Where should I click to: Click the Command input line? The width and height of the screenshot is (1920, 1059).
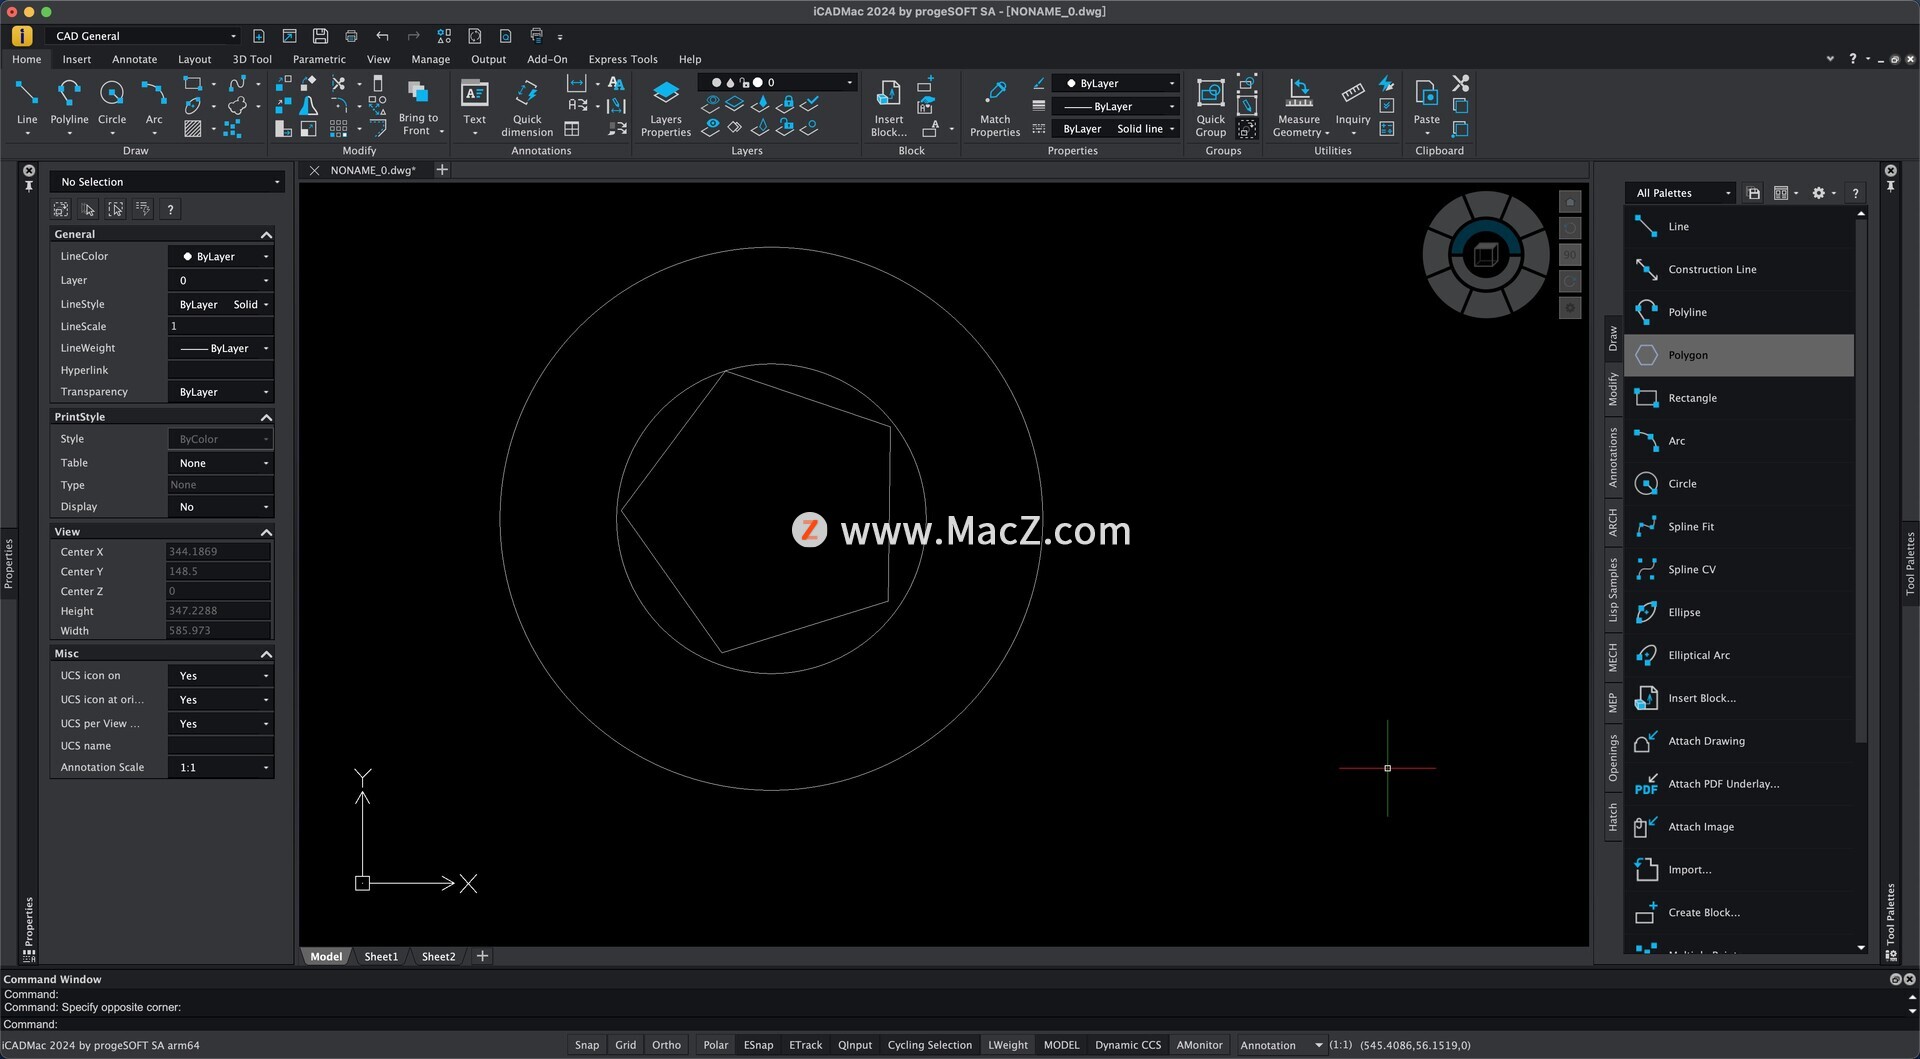pyautogui.click(x=960, y=1024)
